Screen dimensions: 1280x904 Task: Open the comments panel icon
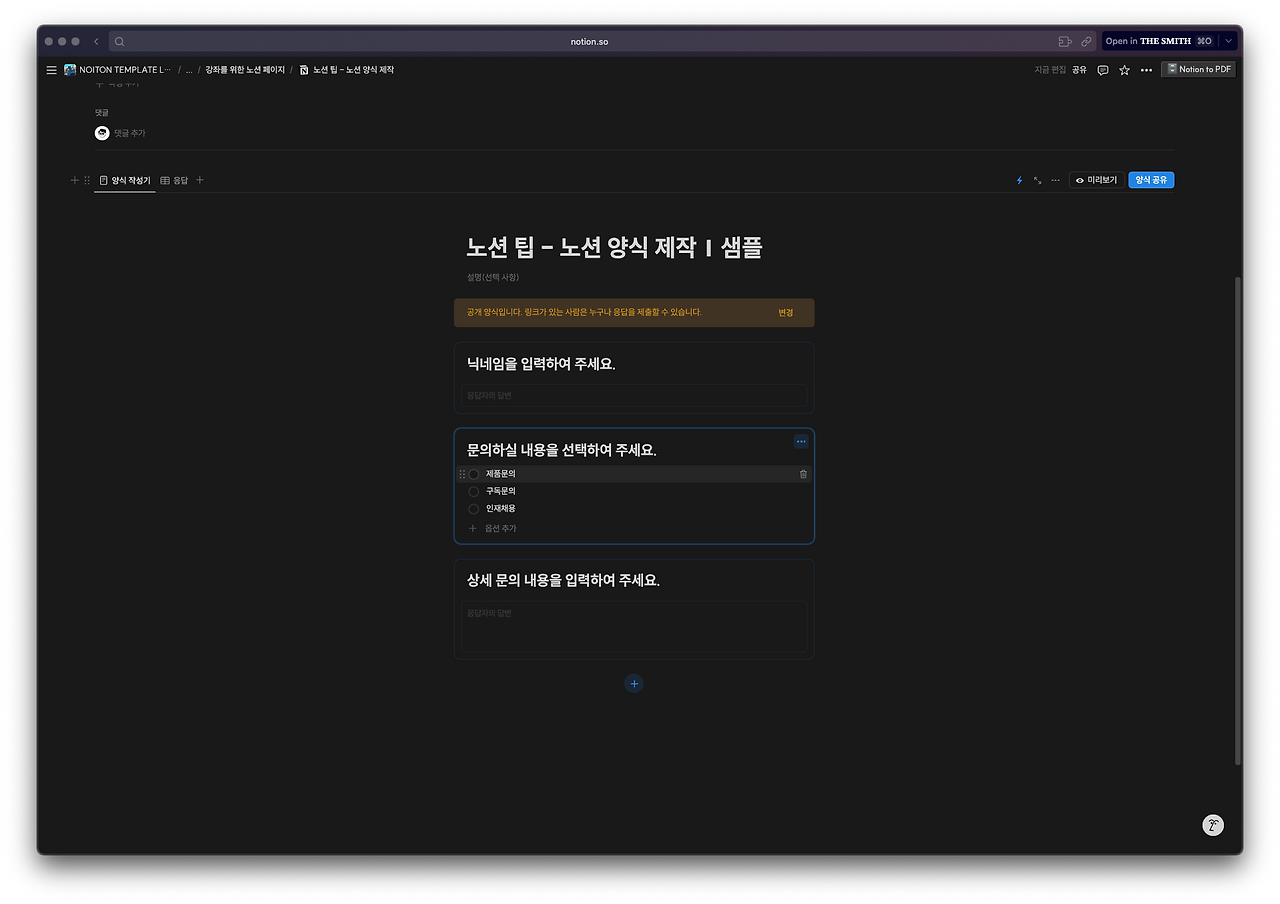(x=1102, y=69)
